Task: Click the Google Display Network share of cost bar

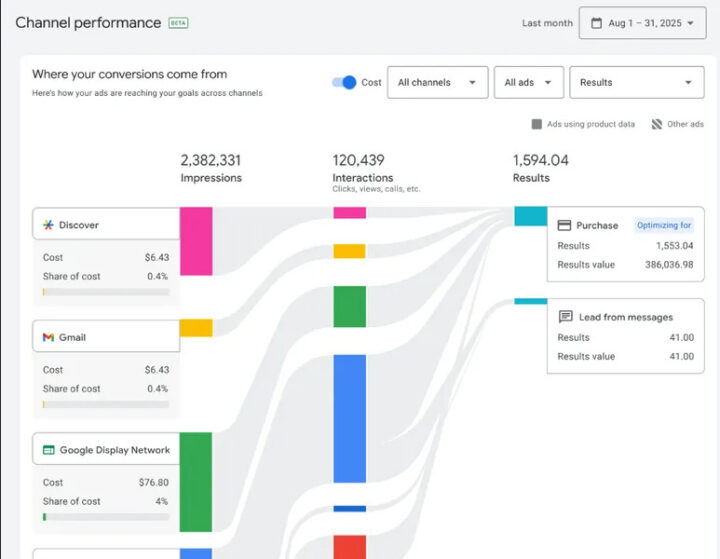Action: point(106,517)
